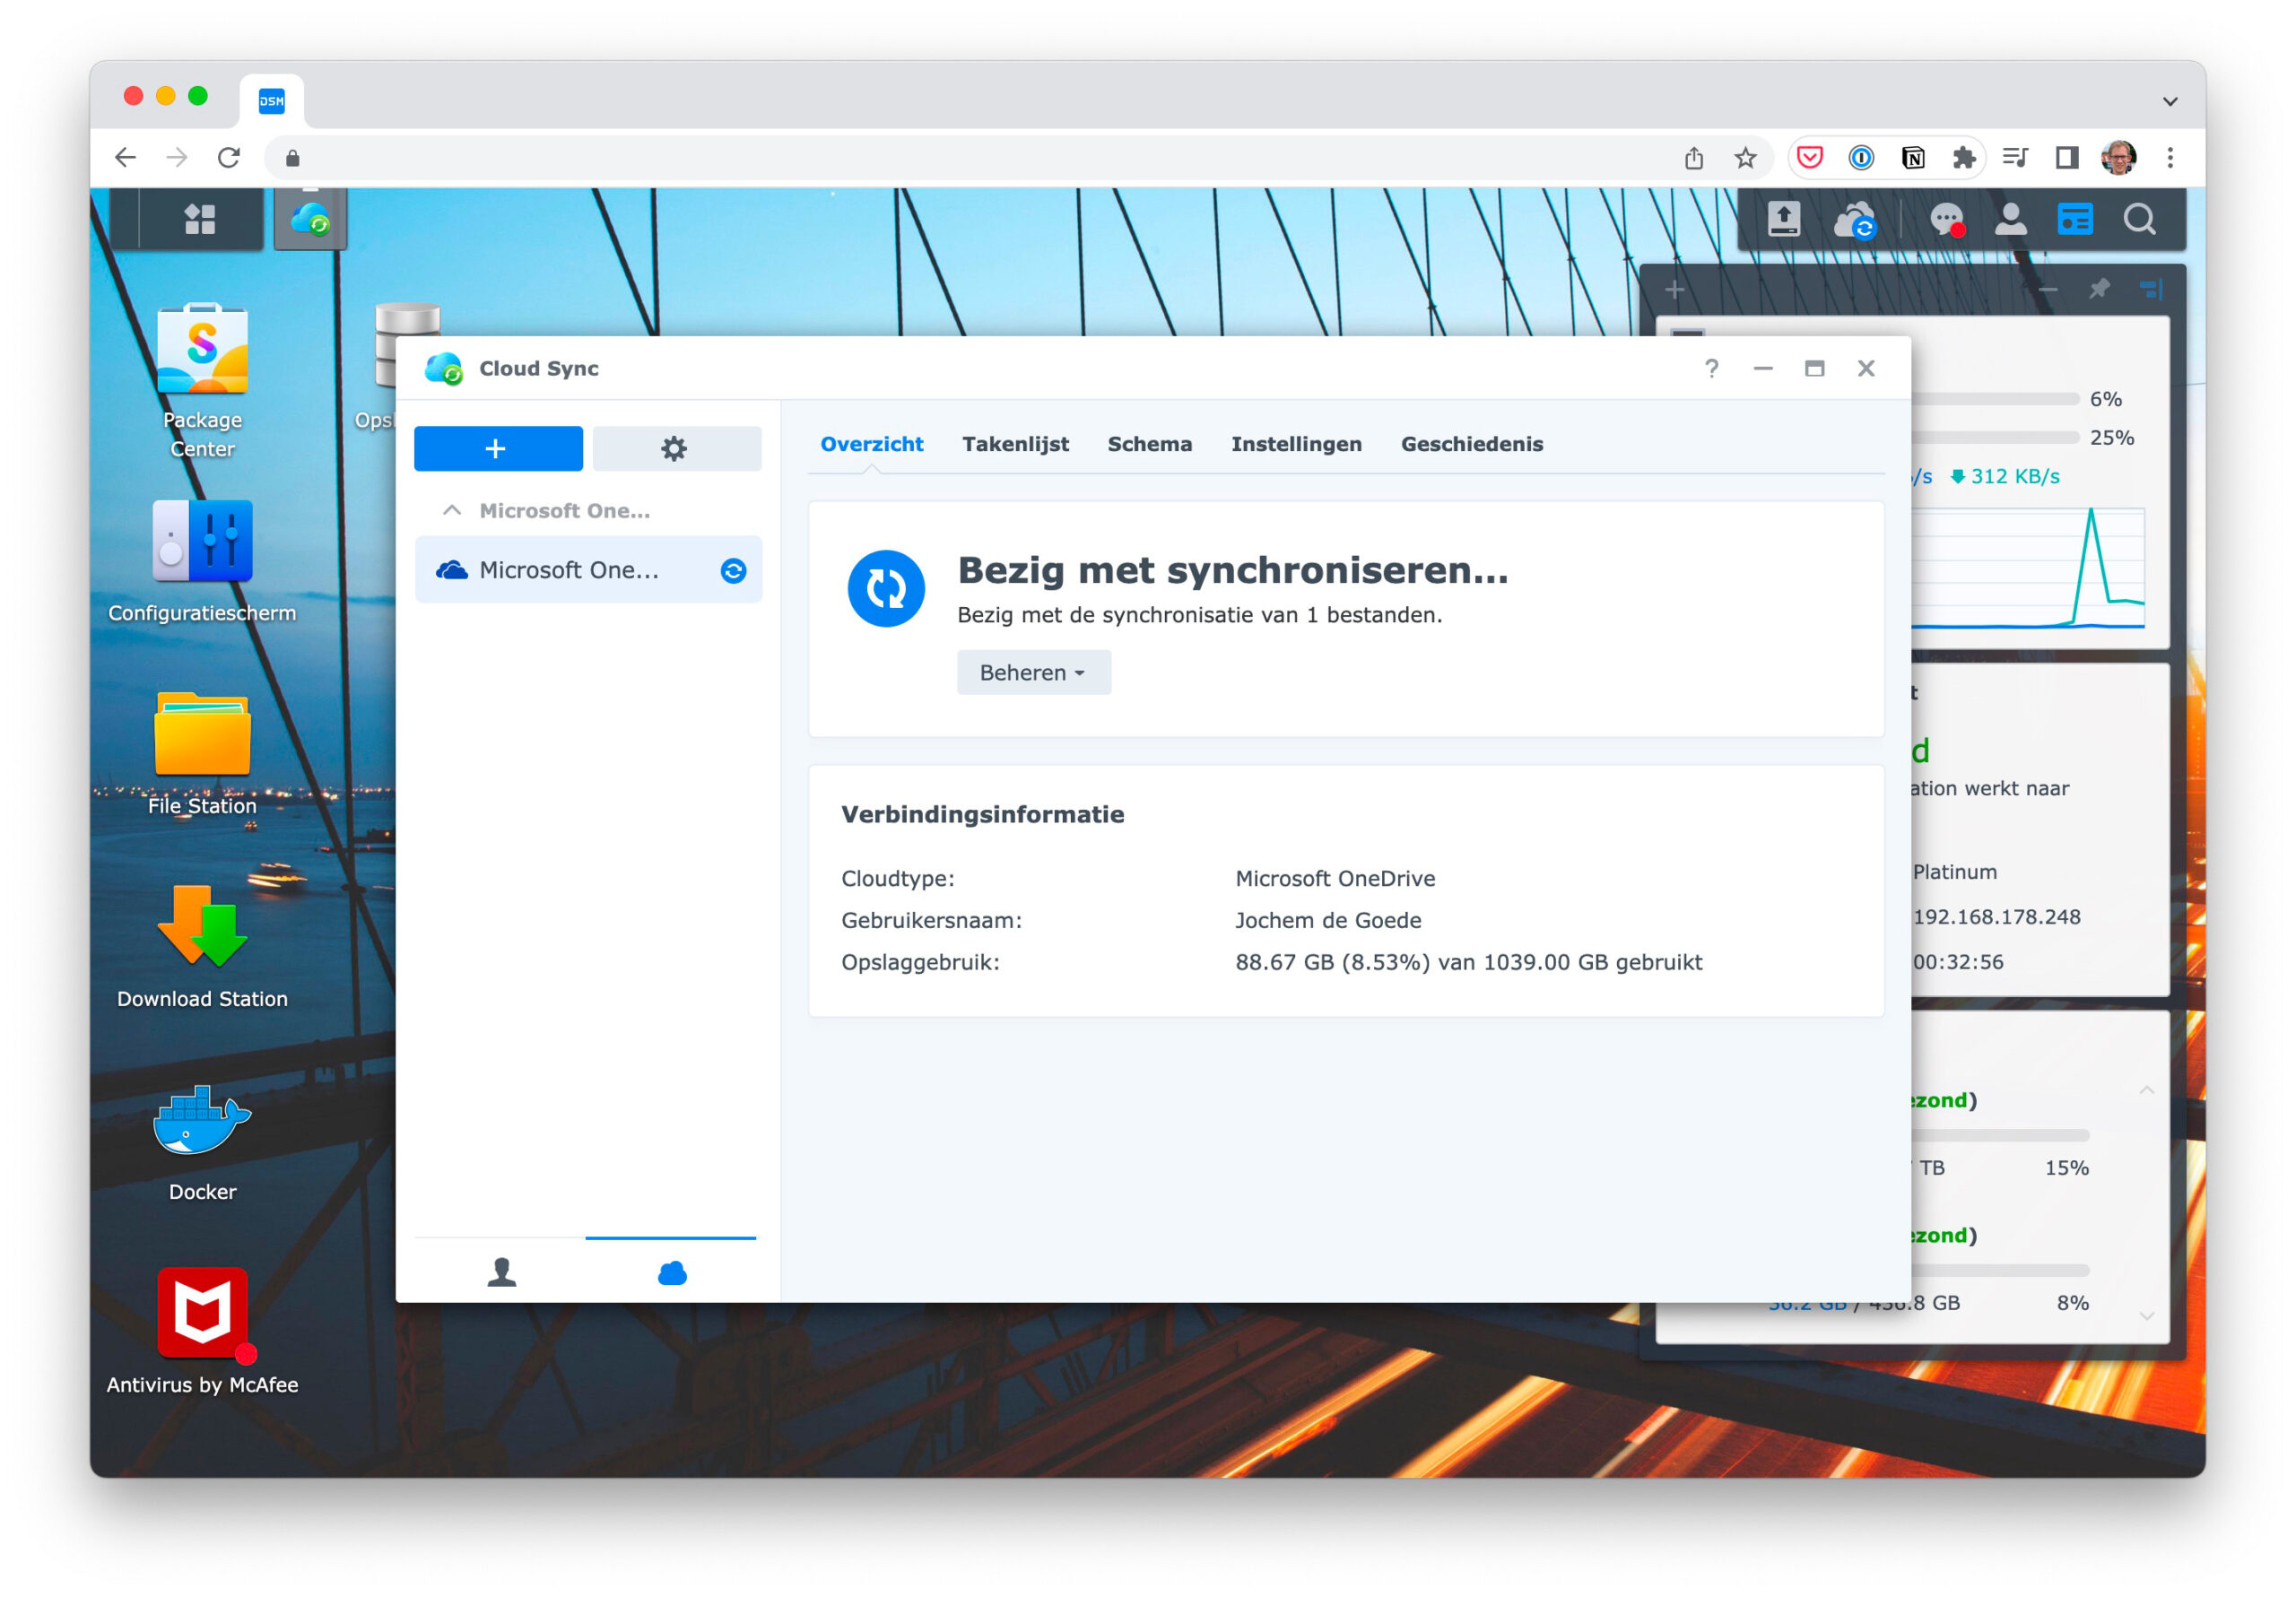
Task: Open the Beheren dropdown
Action: point(1033,673)
